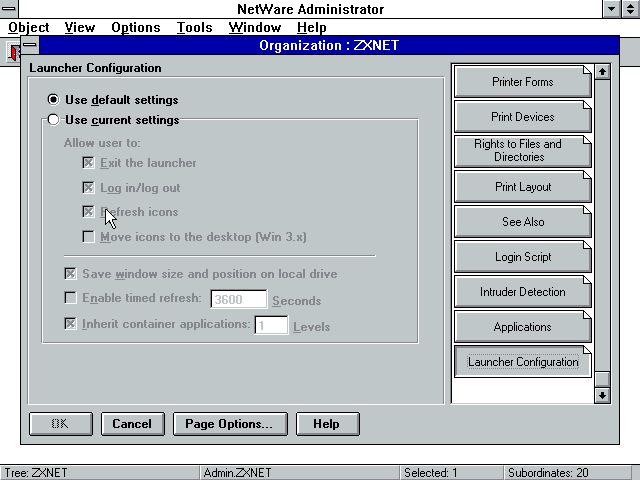Viewport: 640px width, 480px height.
Task: Open NetWare Administrator system control menu
Action: coord(9,9)
